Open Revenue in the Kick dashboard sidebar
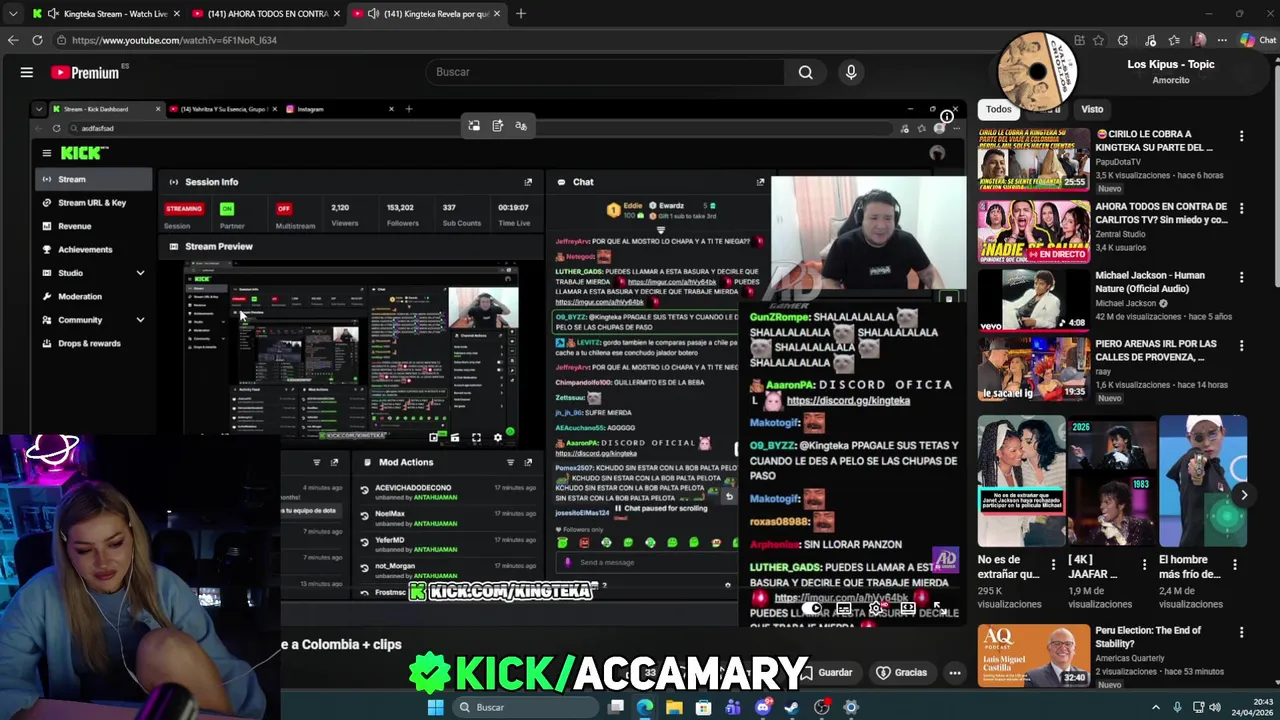 [74, 226]
